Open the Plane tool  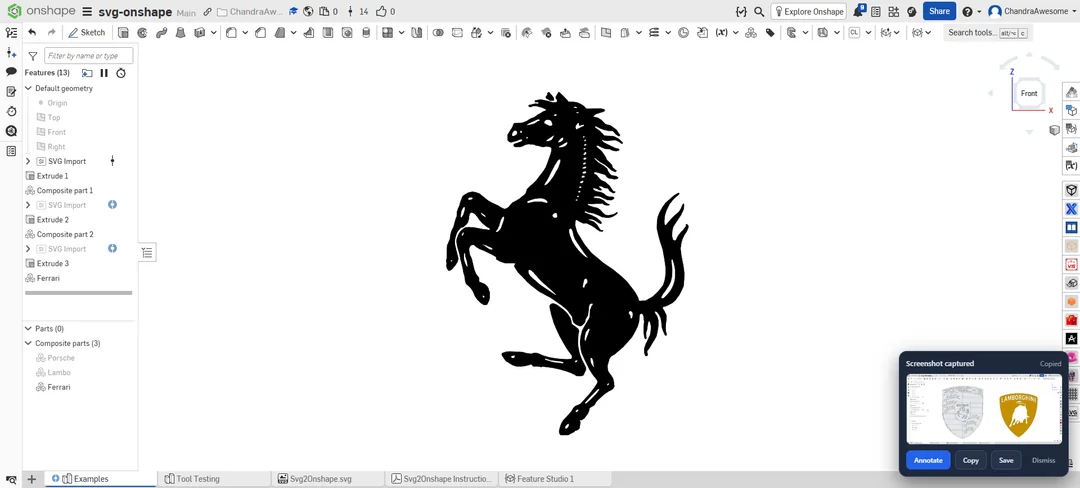[x=605, y=32]
